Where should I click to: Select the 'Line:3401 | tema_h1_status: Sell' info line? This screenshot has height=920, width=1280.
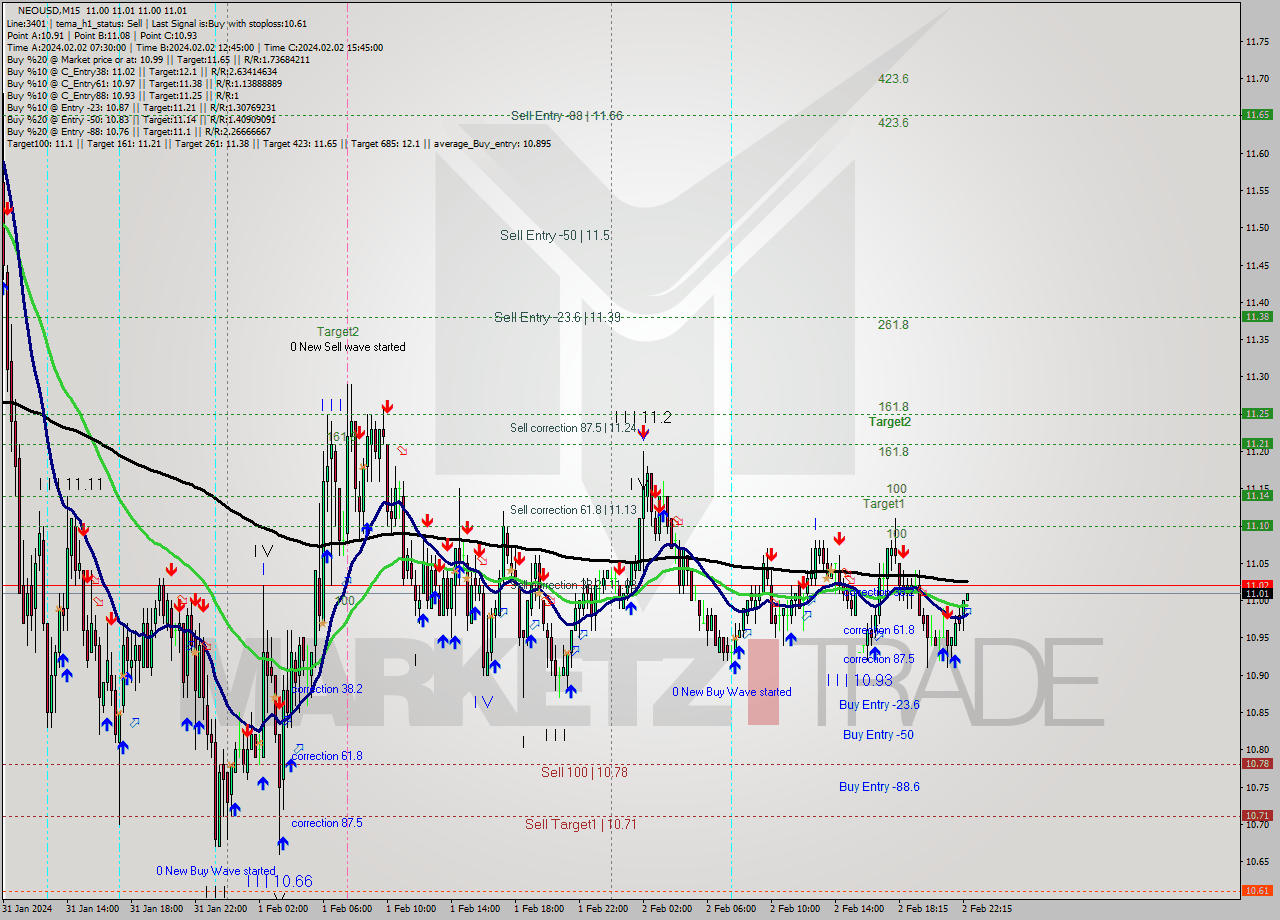pos(157,23)
